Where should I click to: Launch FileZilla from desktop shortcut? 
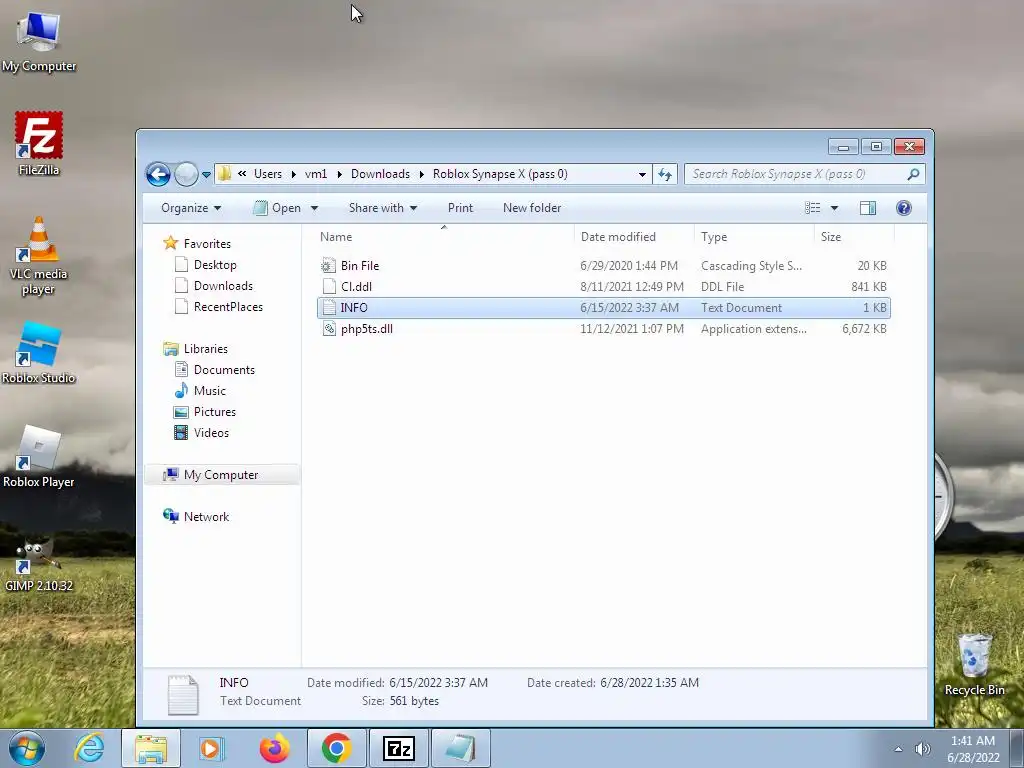tap(39, 144)
